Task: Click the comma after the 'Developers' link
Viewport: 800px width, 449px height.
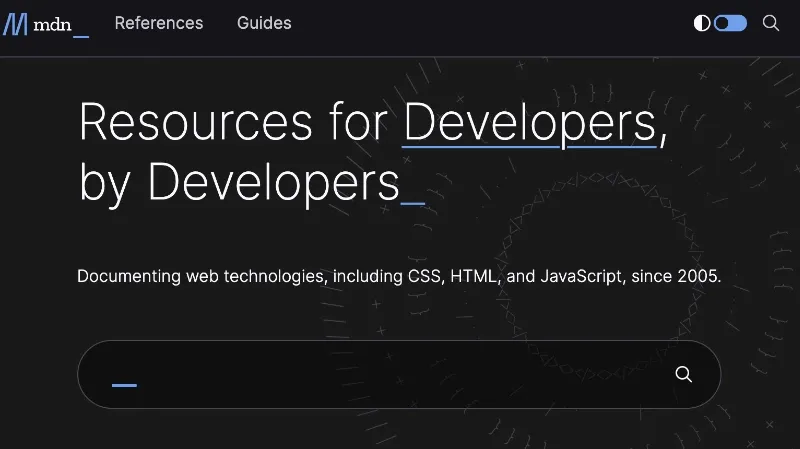Action: tap(662, 138)
